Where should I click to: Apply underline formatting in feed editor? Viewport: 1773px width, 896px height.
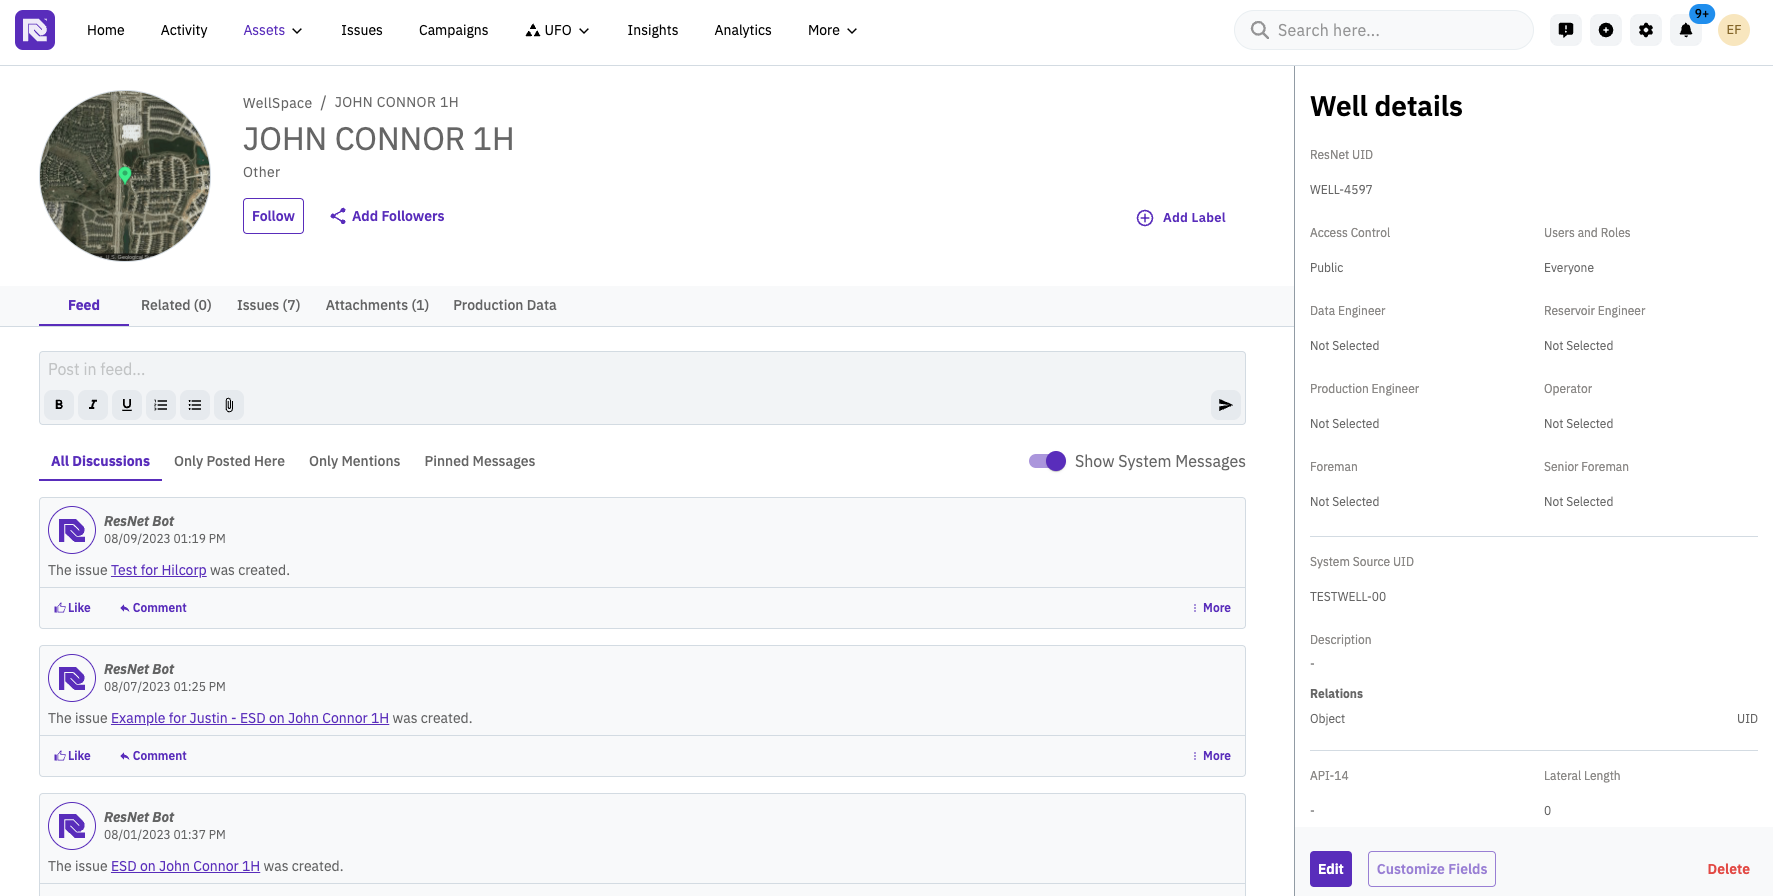(x=127, y=405)
